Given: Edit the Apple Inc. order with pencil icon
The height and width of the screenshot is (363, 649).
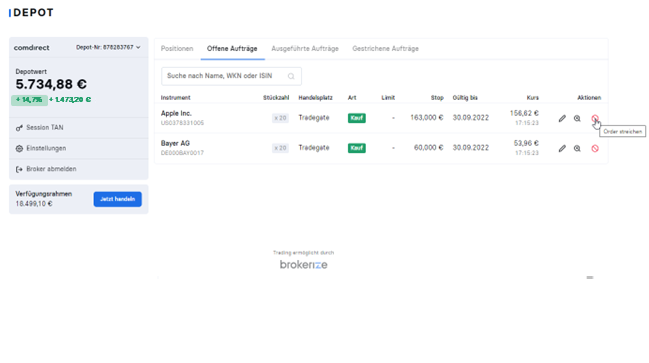Looking at the screenshot, I should click(x=562, y=118).
